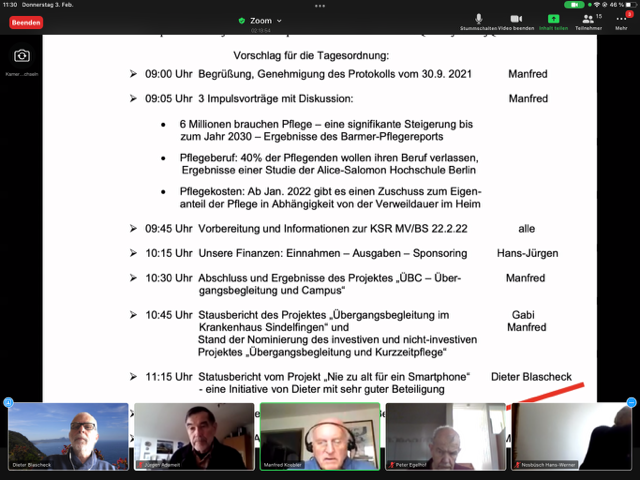Select Hans-Werner Nosbüsch's video thumbnail
This screenshot has width=640, height=480.
tap(572, 436)
